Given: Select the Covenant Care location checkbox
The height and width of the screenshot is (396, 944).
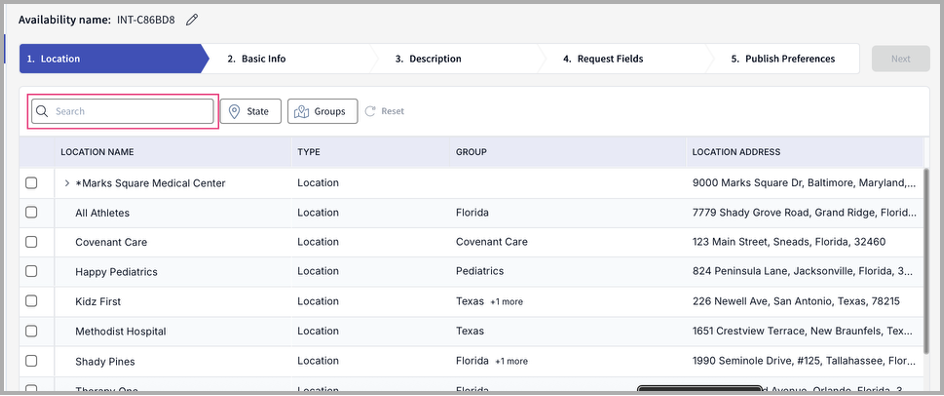Looking at the screenshot, I should pos(31,242).
